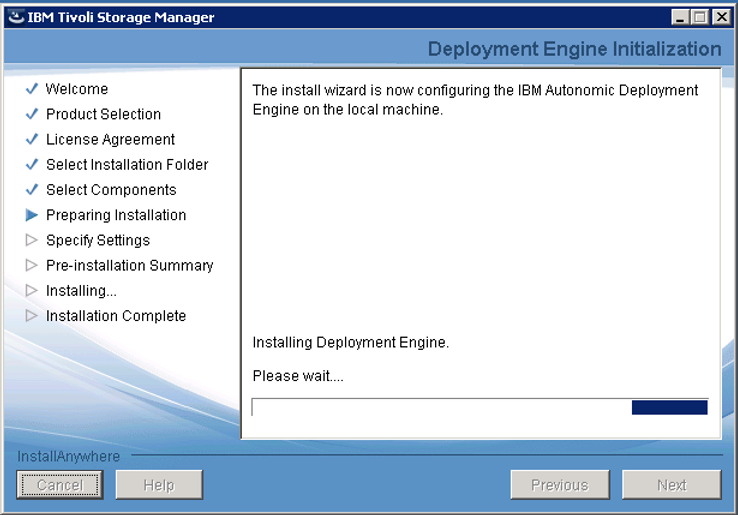Click the checkmark beside Product Selection
The width and height of the screenshot is (738, 515).
(x=32, y=114)
